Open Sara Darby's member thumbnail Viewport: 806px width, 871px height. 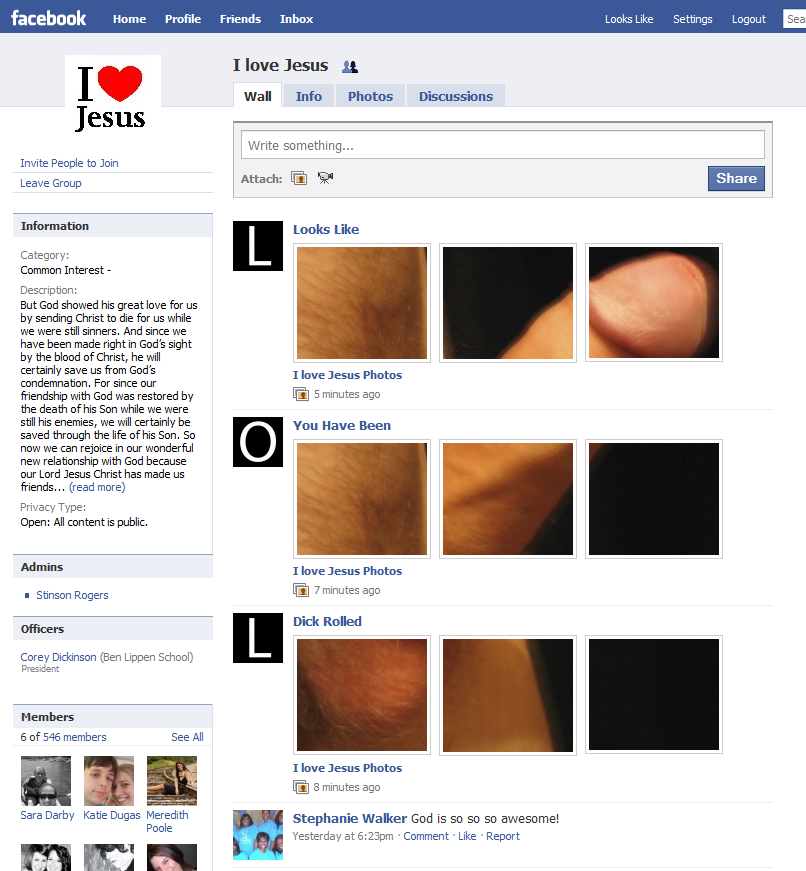click(x=46, y=781)
